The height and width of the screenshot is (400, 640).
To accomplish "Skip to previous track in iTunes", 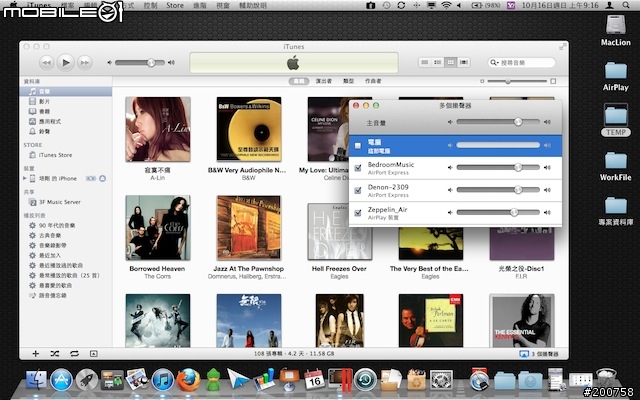I will pos(47,63).
